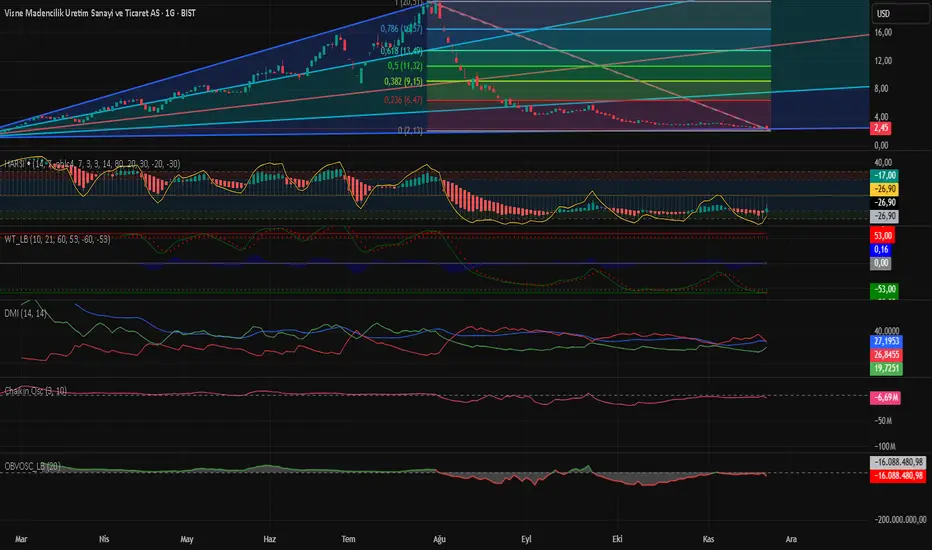
Task: Click the pink -6,69M Chaikin value tag
Action: (x=884, y=398)
